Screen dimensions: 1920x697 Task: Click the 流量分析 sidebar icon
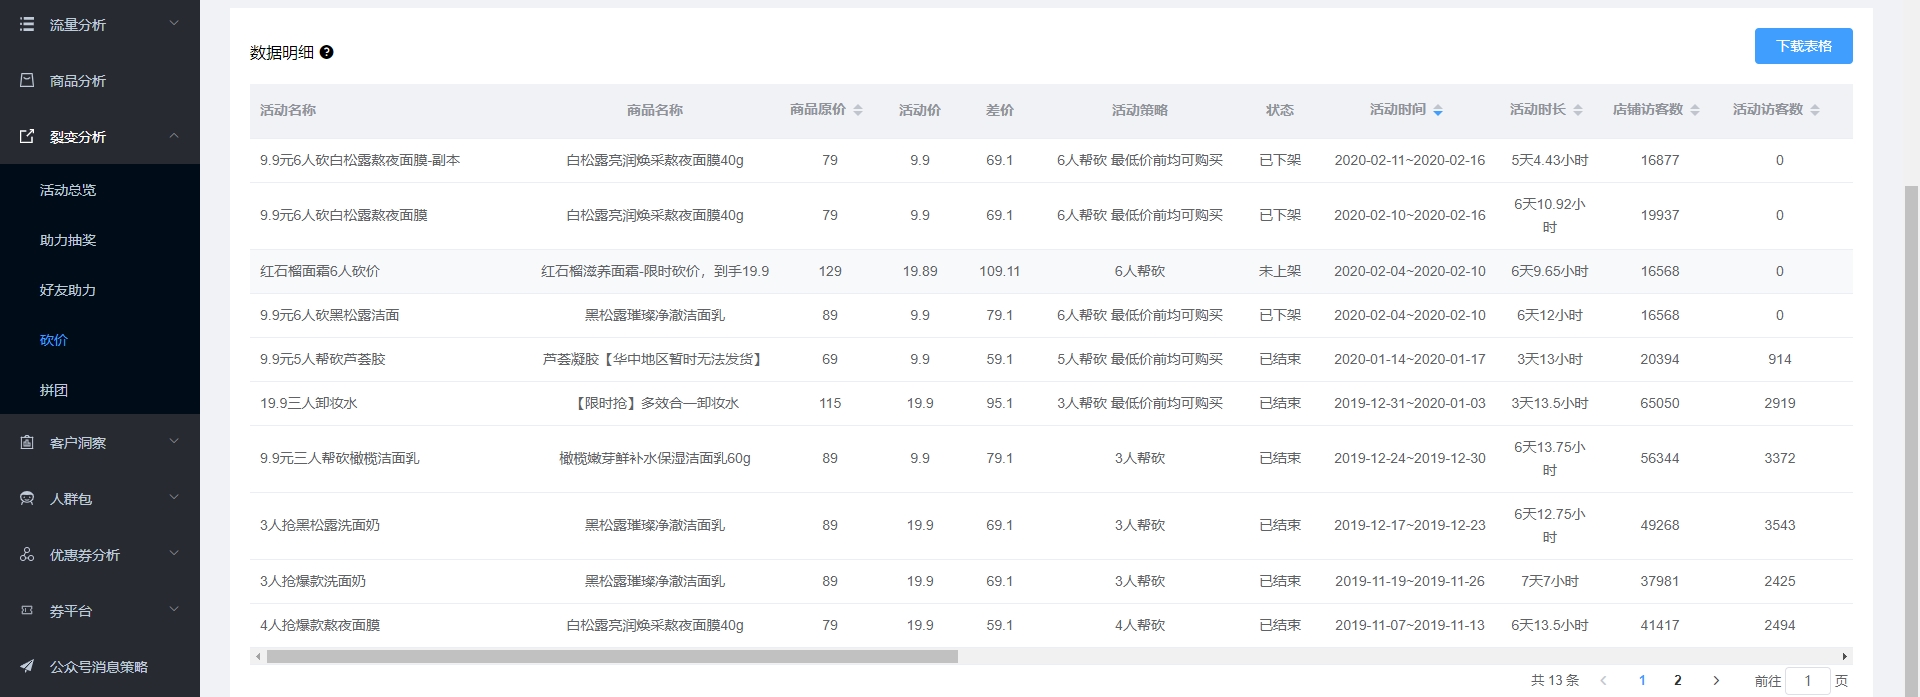[27, 24]
